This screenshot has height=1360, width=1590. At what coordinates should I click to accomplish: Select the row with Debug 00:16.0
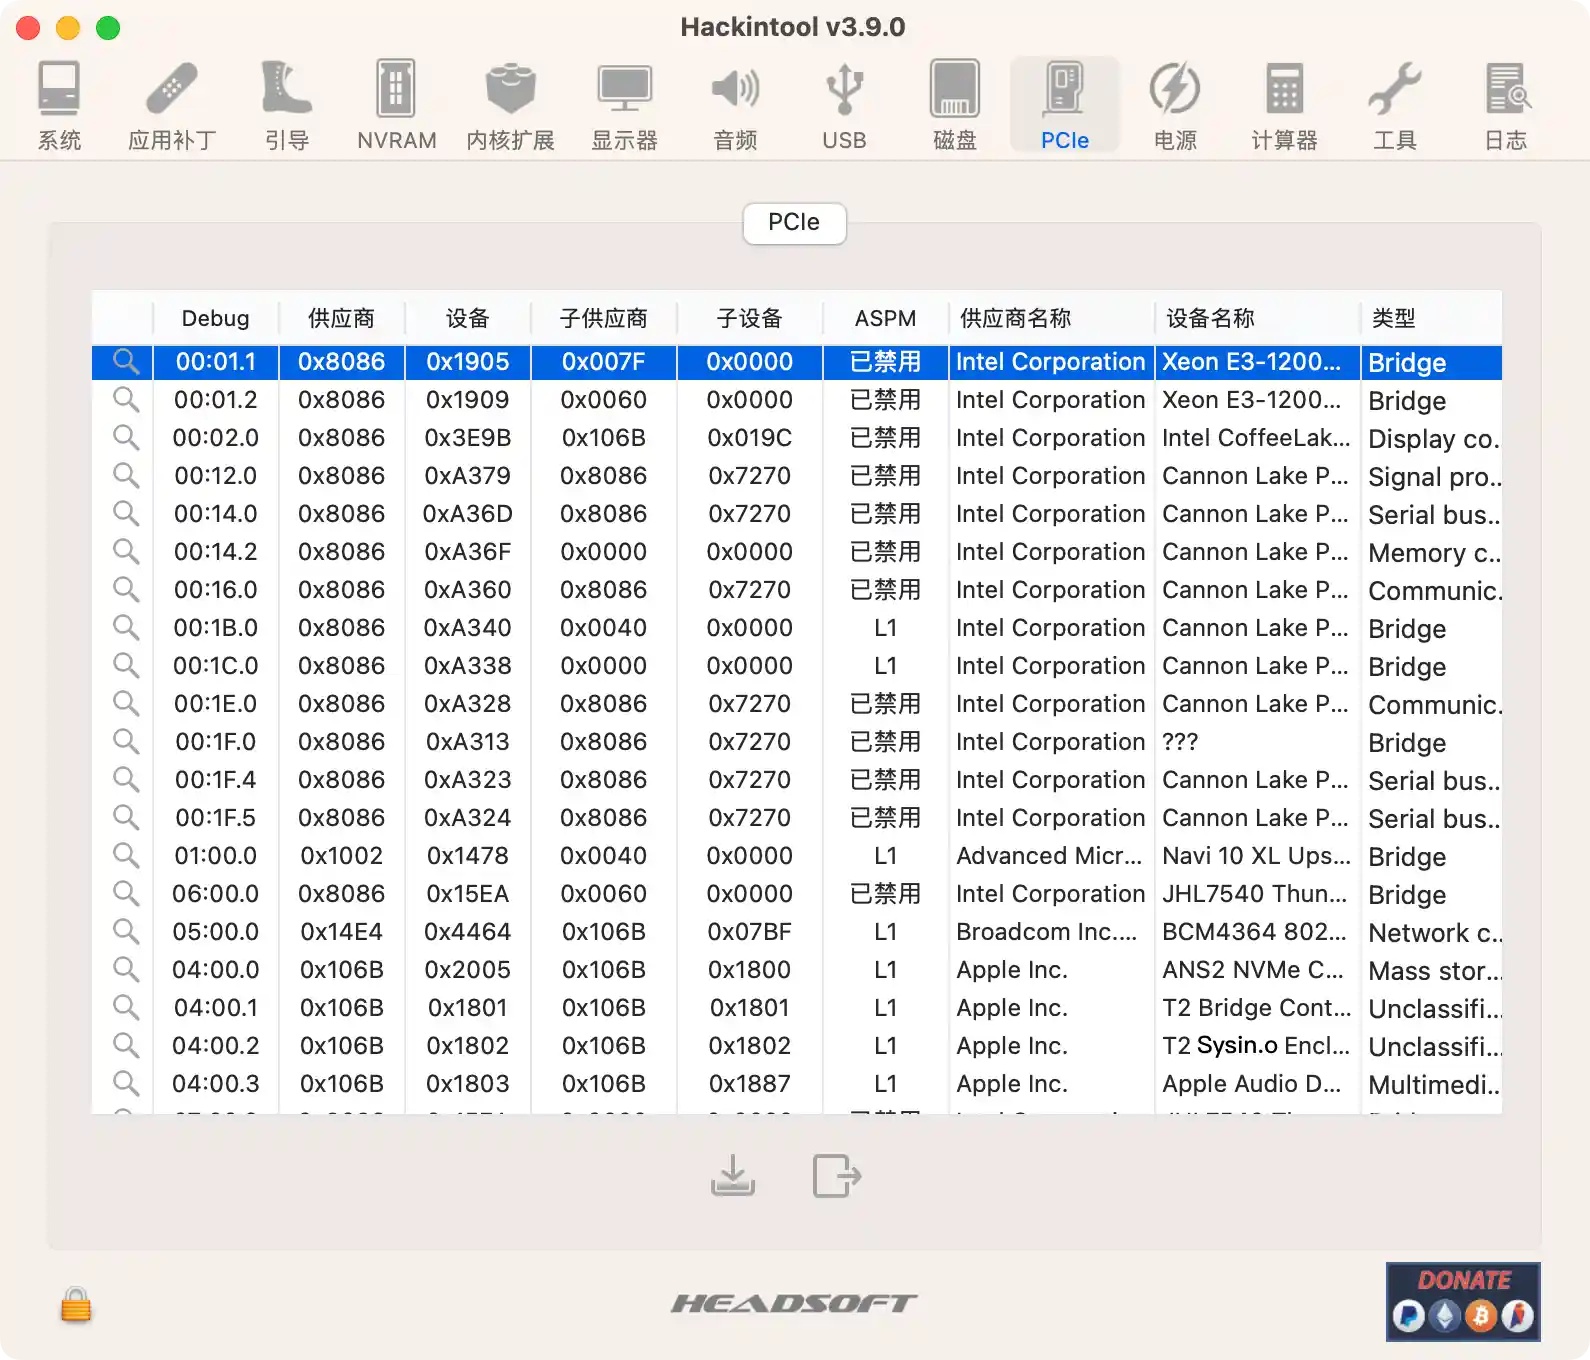[797, 589]
